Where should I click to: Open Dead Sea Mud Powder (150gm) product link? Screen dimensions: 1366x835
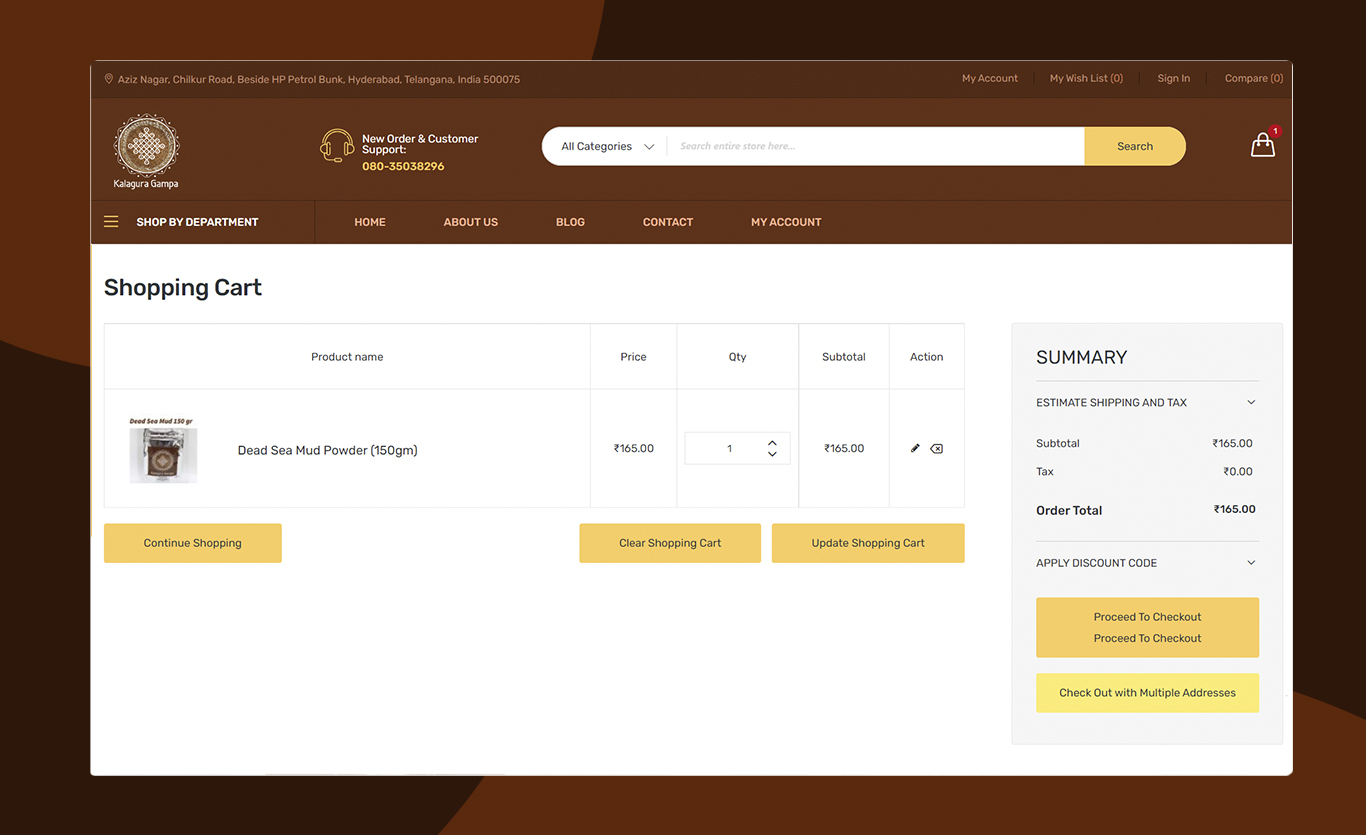[x=327, y=450]
